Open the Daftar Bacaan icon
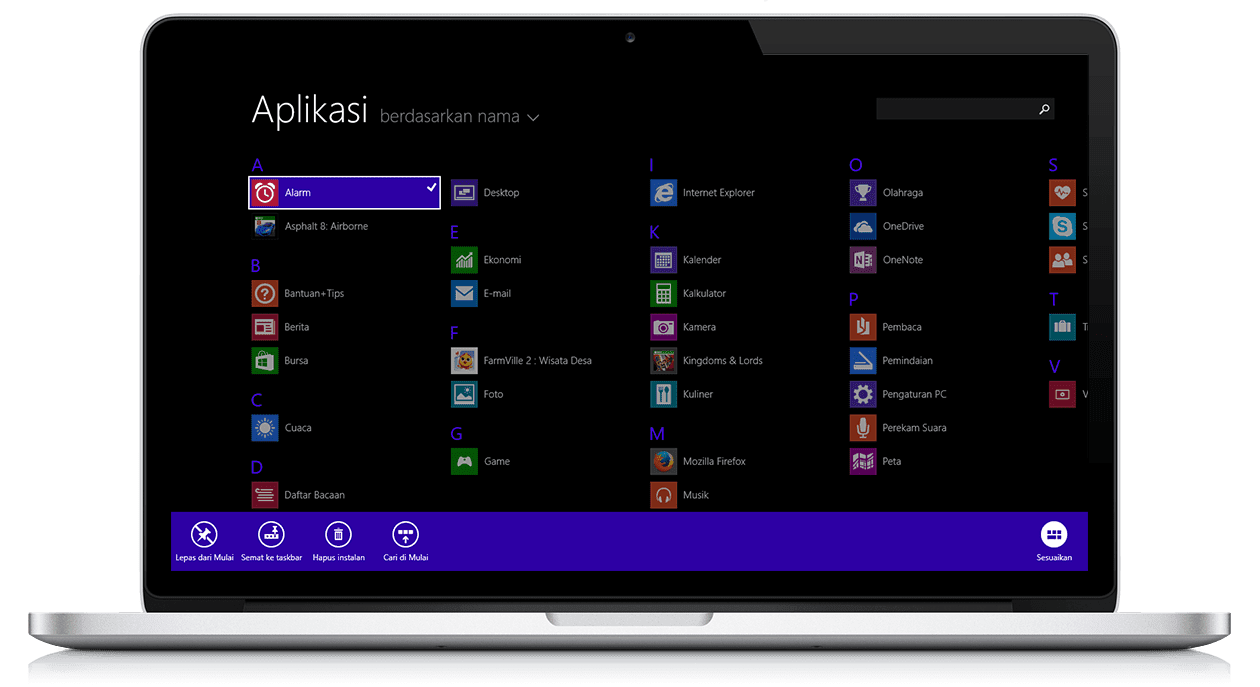 pos(265,495)
